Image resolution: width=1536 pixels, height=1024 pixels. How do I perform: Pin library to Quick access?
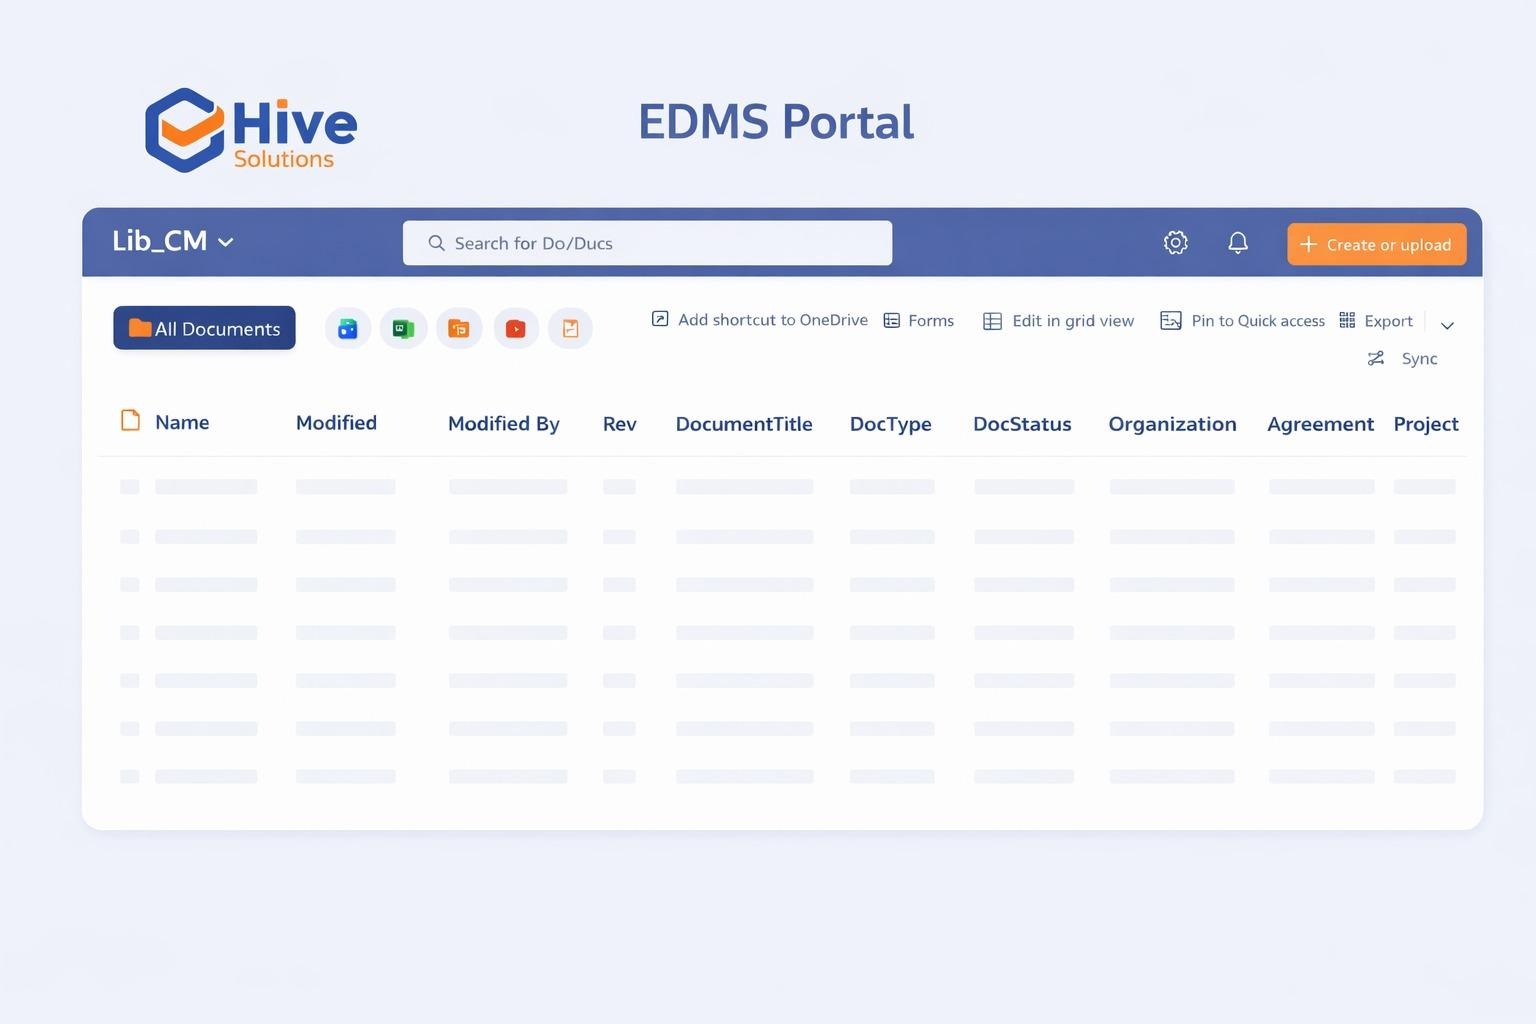coord(1242,321)
